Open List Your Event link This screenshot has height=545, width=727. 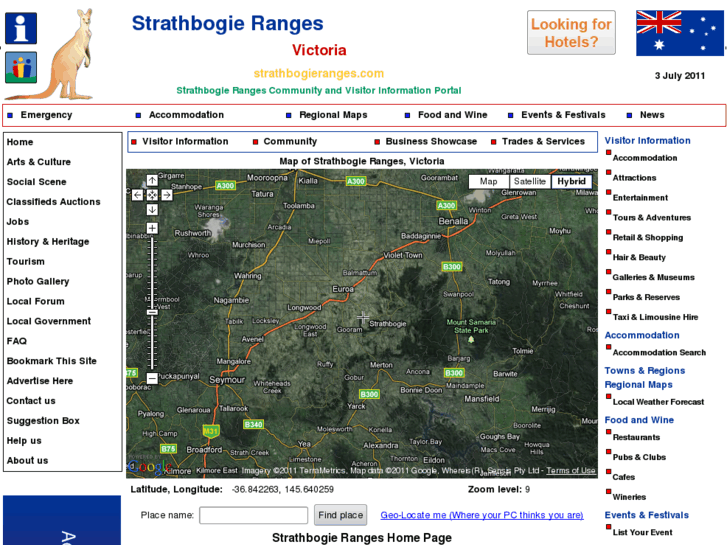(643, 532)
